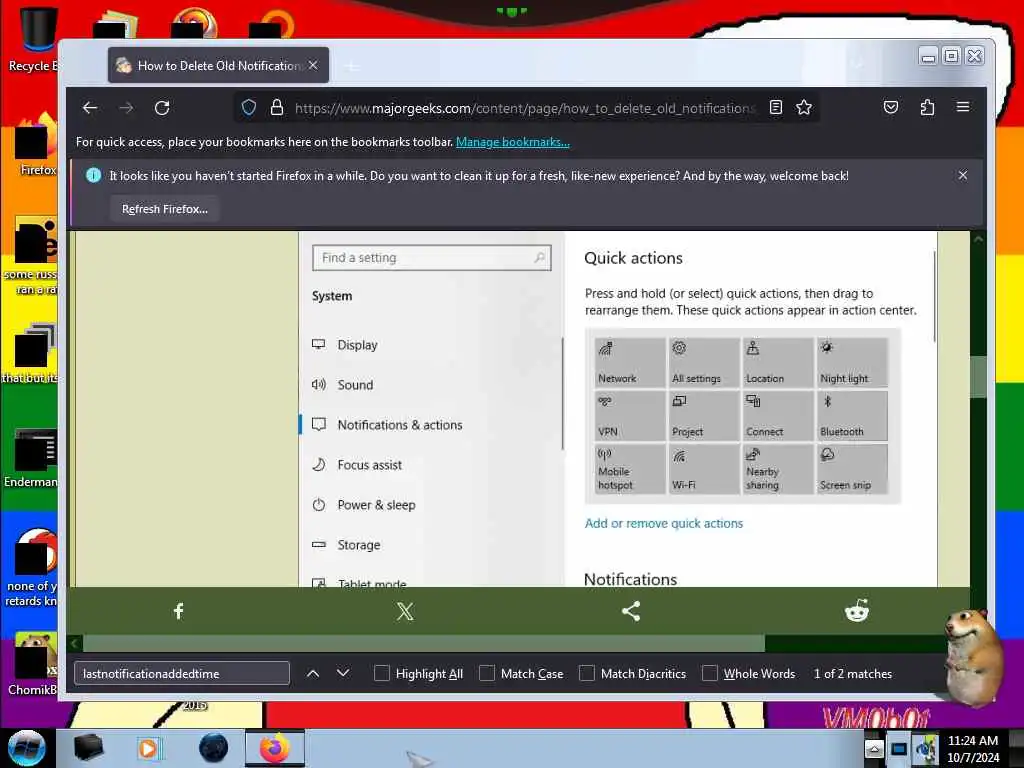Open the generic share icon
Viewport: 1024px width, 768px height.
(631, 611)
